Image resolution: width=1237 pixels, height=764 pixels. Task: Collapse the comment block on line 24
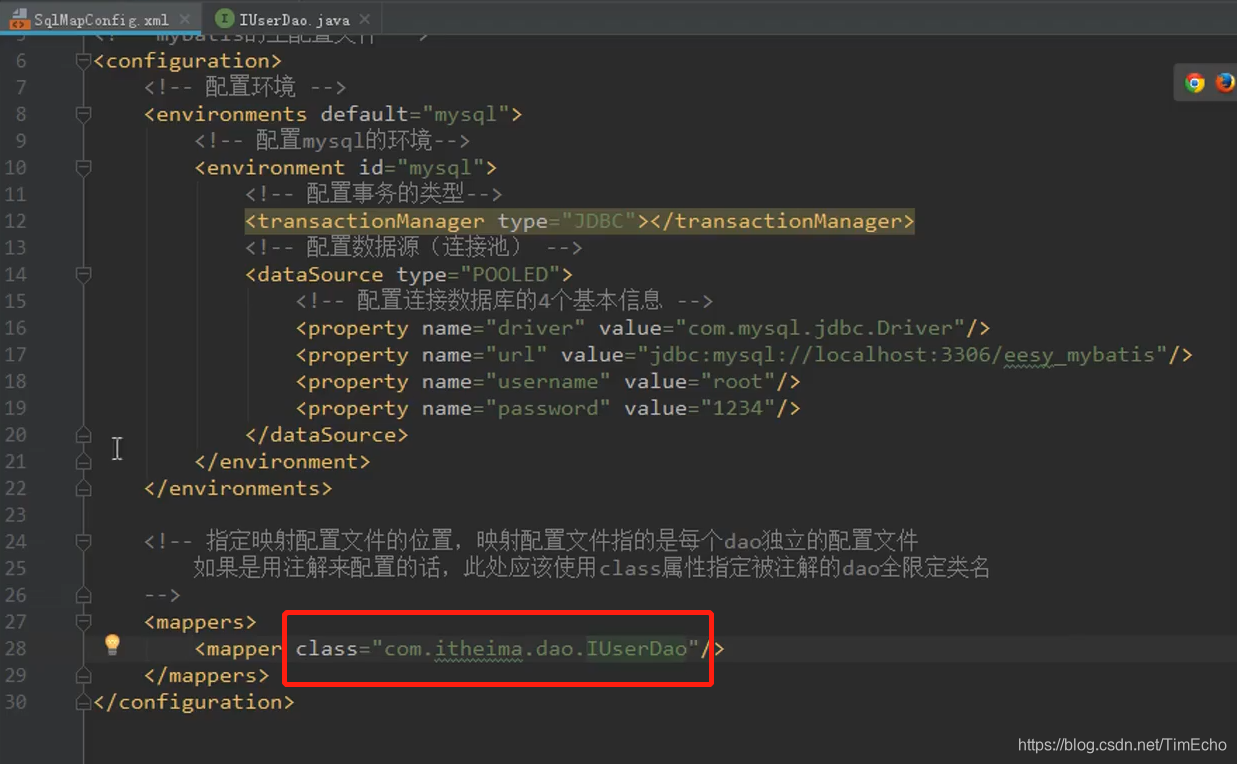[83, 541]
